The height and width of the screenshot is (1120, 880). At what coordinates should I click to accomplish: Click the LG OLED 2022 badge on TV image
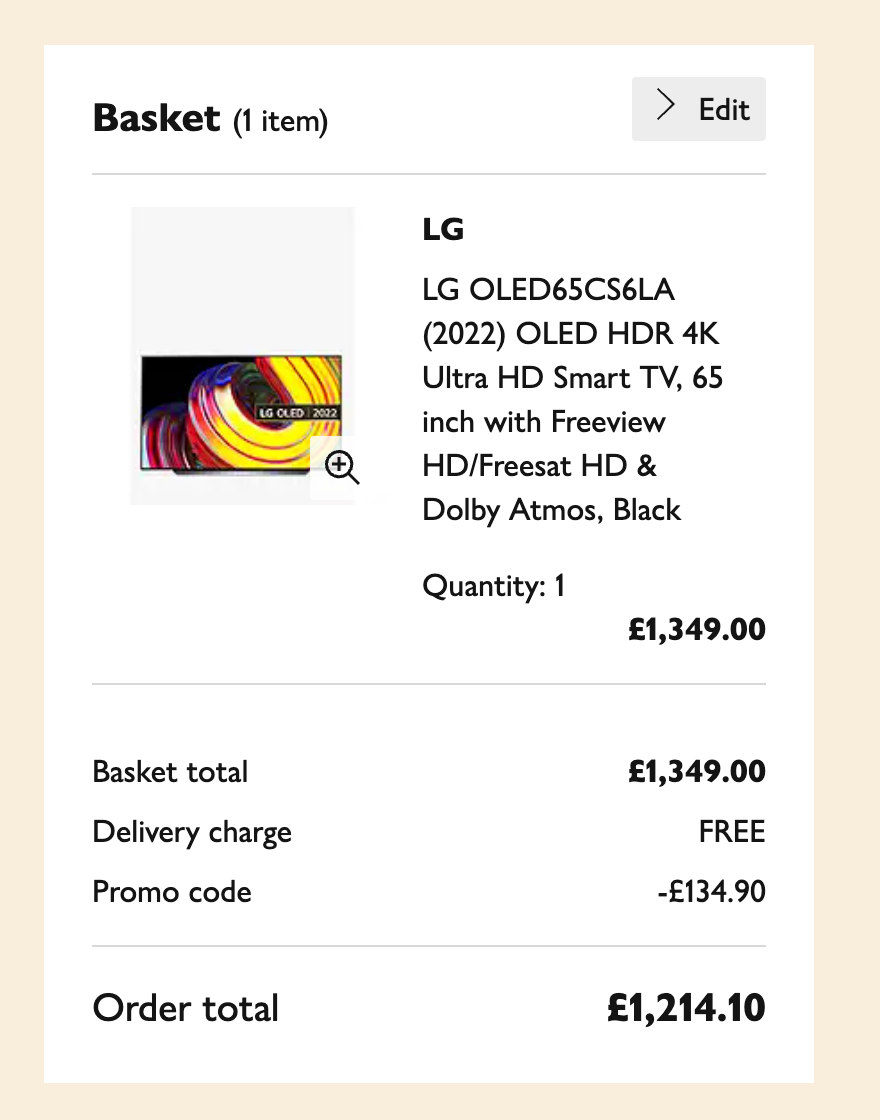tap(300, 412)
